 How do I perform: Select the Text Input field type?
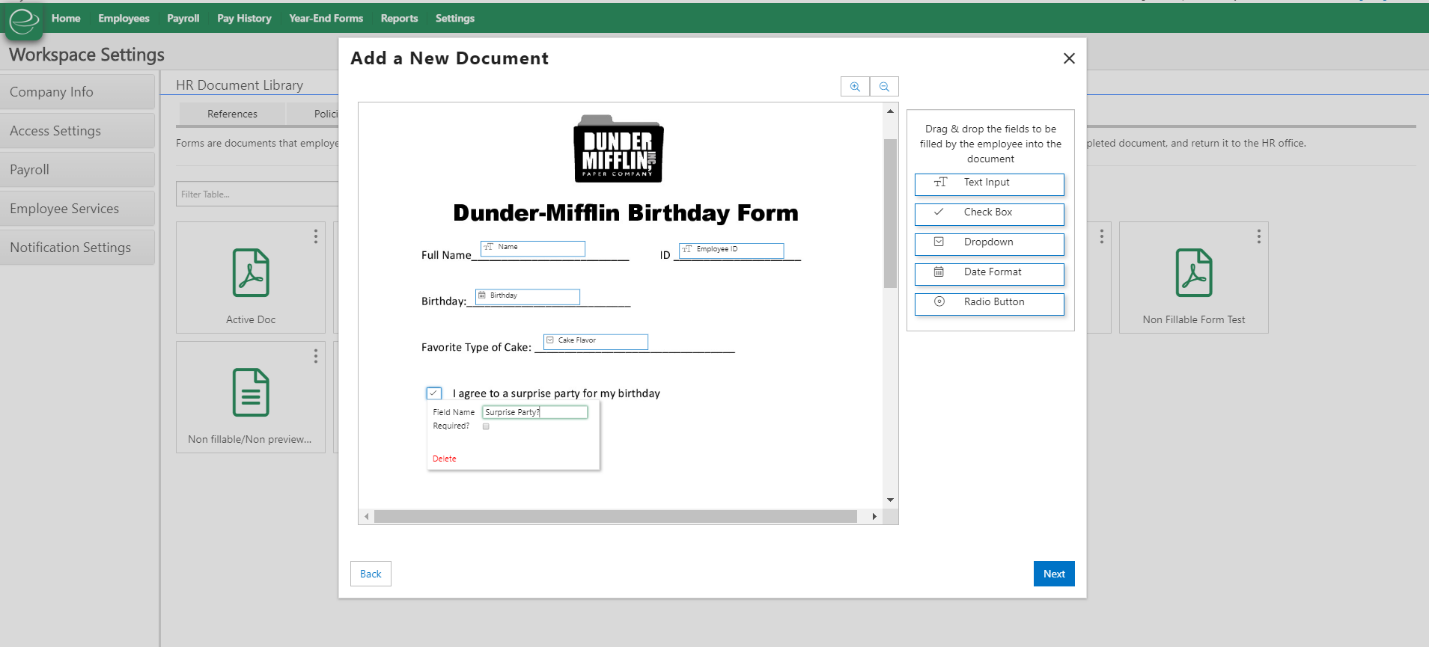click(x=989, y=183)
